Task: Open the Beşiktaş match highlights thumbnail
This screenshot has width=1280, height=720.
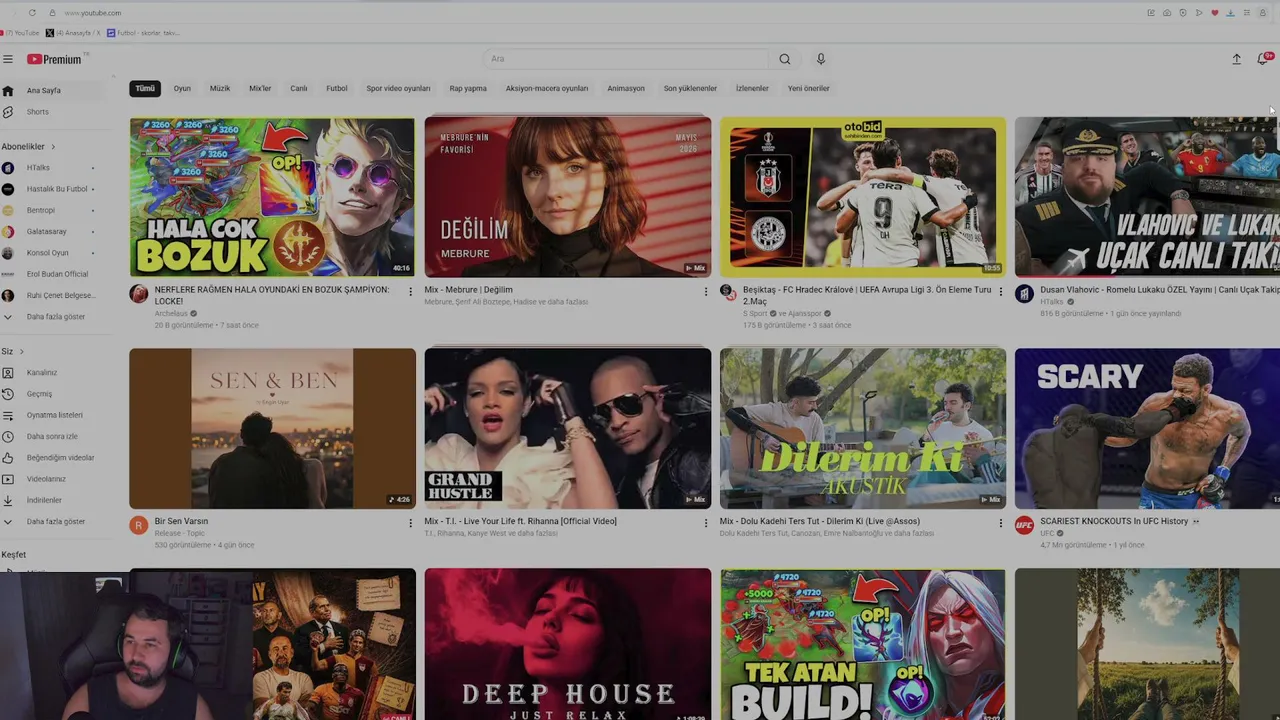Action: [x=863, y=197]
